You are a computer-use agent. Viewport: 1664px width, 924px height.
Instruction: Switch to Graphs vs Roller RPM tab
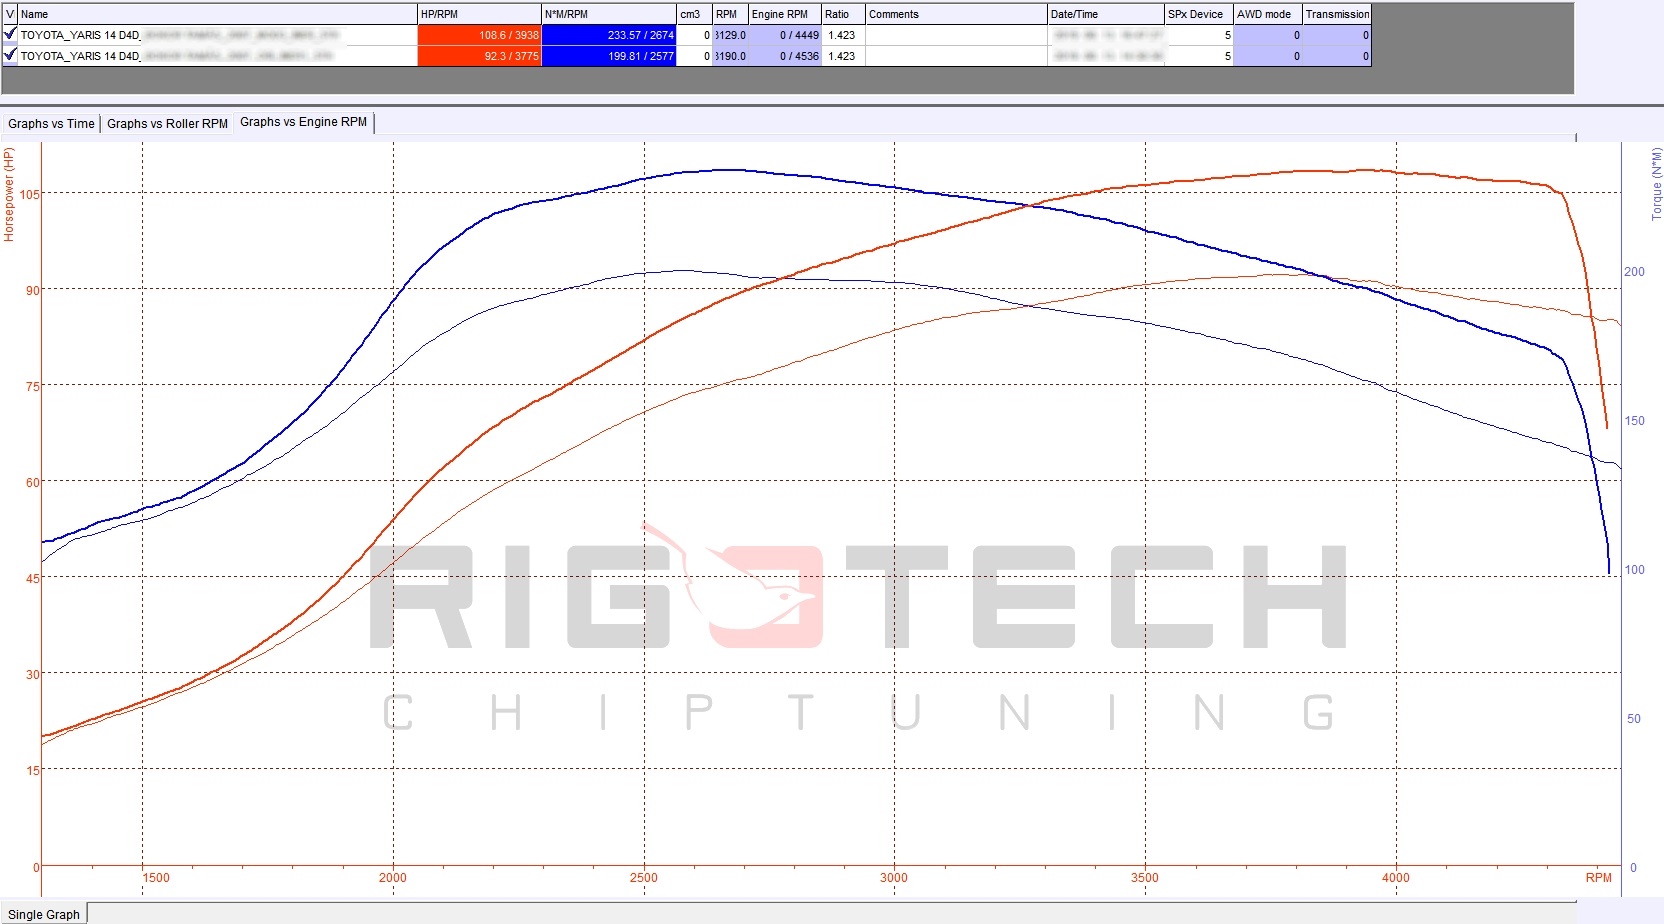(x=167, y=124)
